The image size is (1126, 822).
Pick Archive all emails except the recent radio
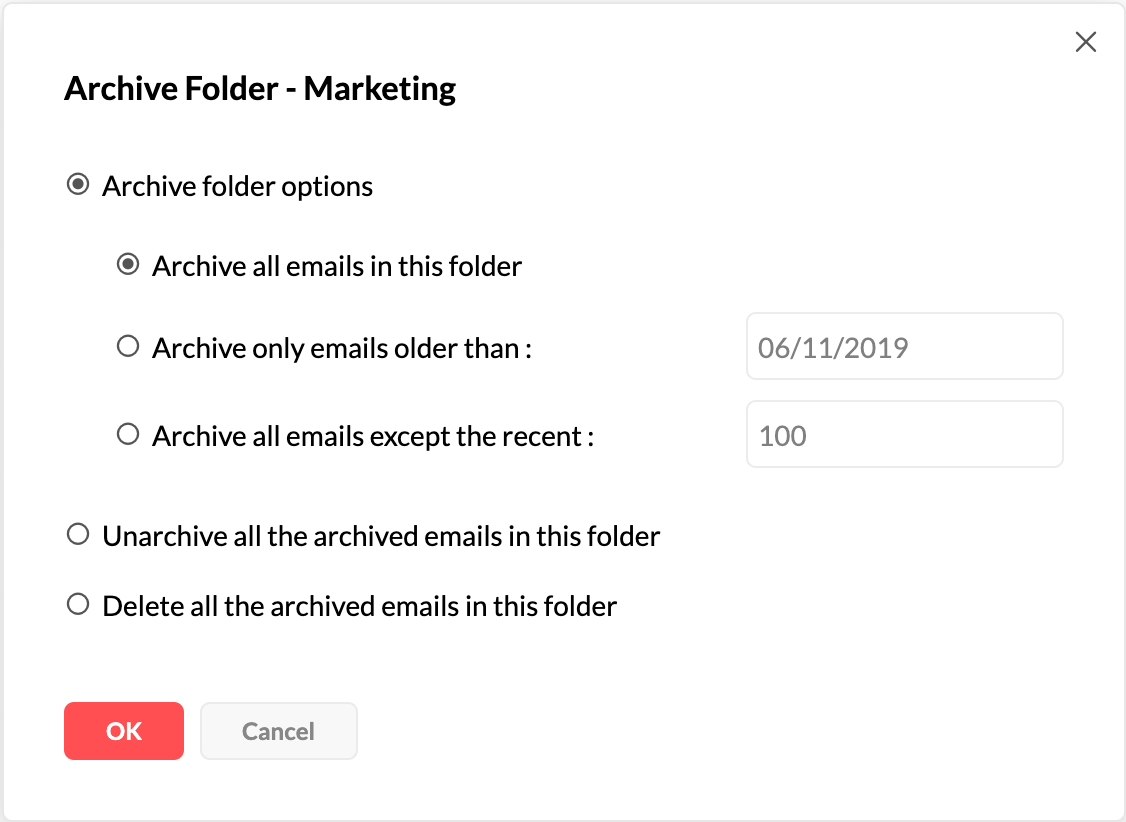[x=127, y=435]
